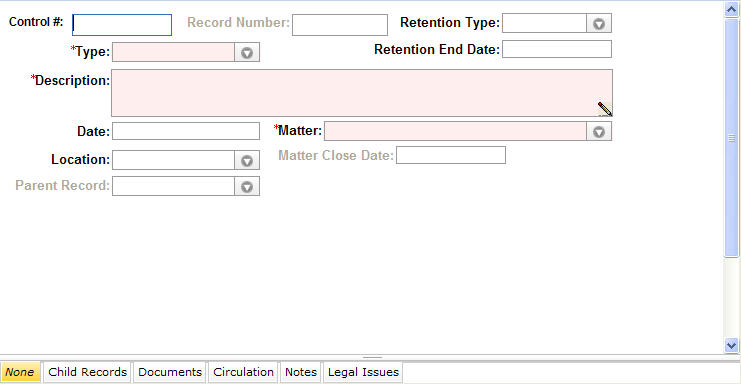
Task: Click the Matter Close Date field
Action: point(451,155)
